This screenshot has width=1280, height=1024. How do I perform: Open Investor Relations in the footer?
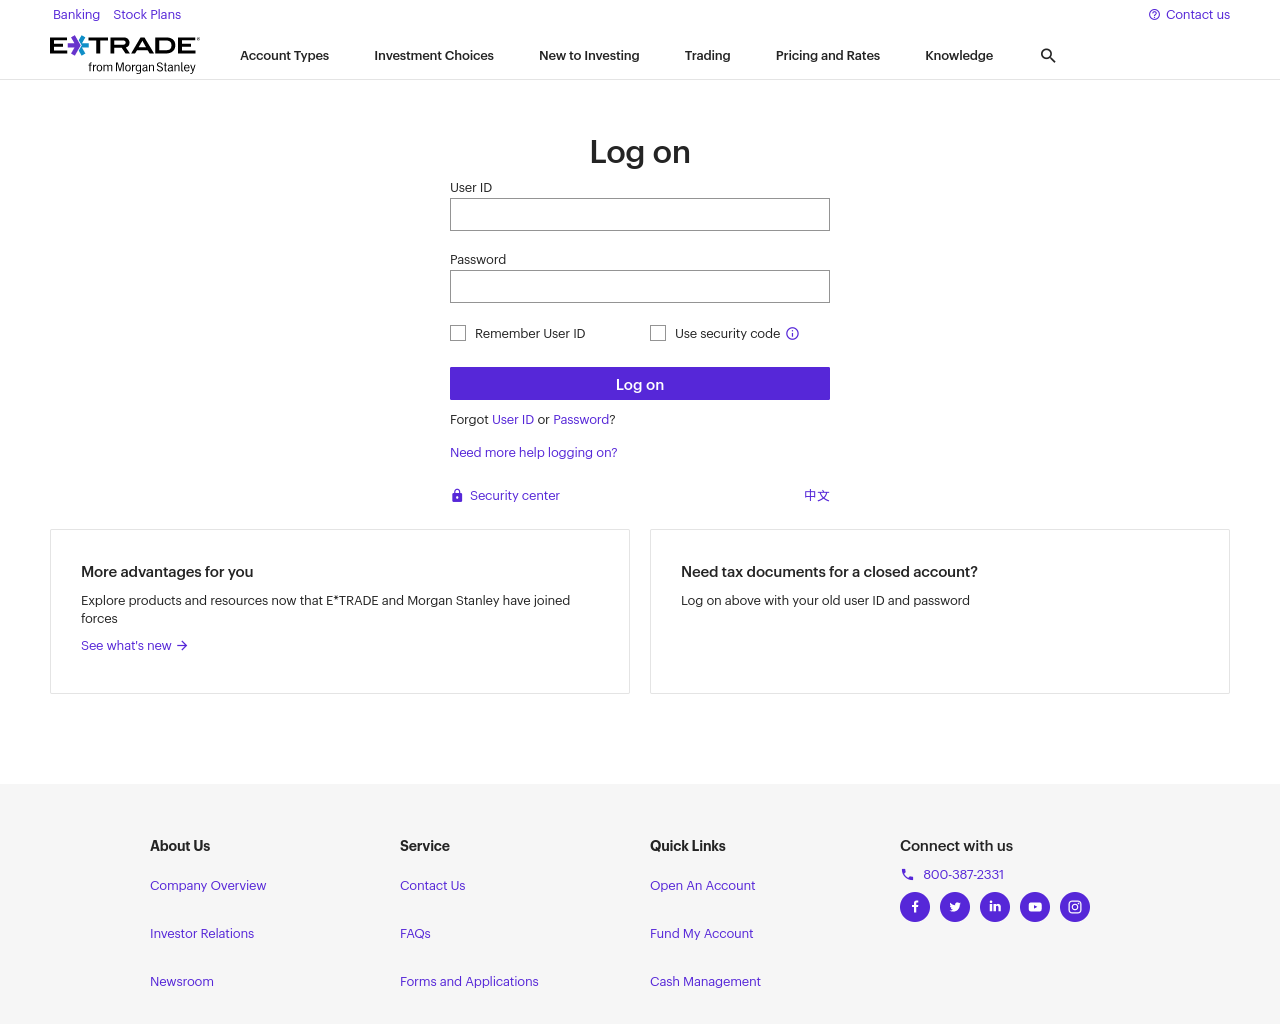tap(202, 934)
